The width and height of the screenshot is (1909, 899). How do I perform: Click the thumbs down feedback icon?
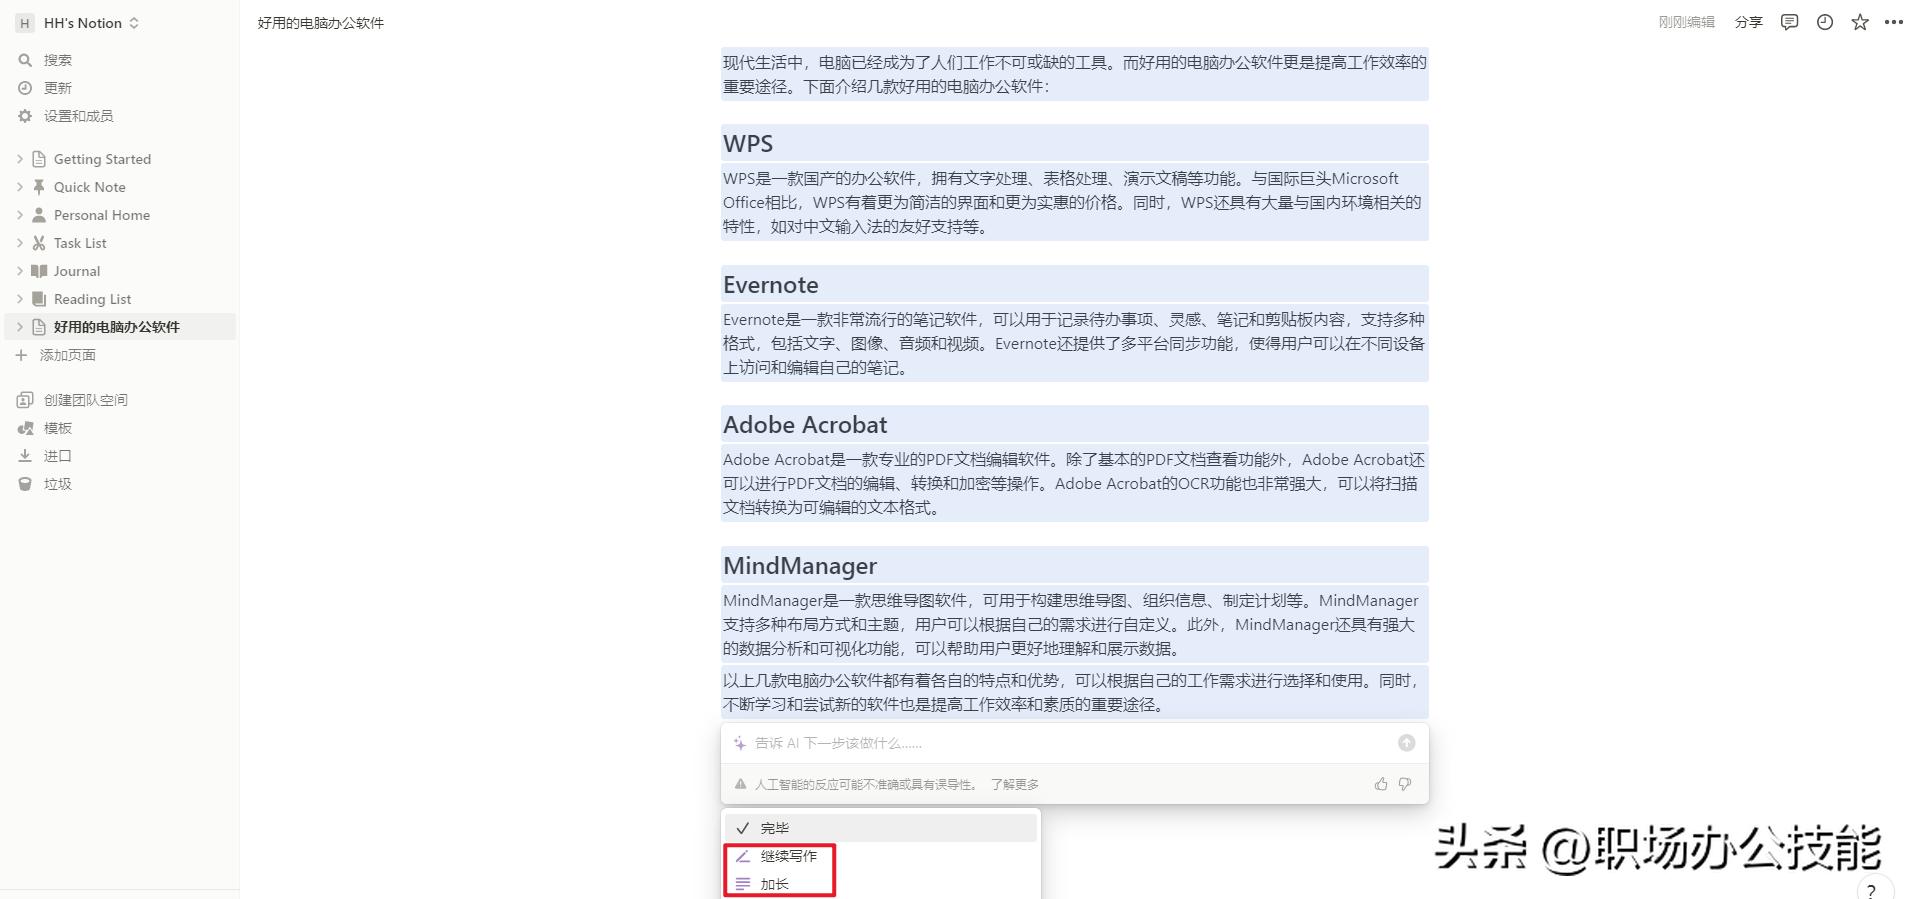(x=1405, y=784)
